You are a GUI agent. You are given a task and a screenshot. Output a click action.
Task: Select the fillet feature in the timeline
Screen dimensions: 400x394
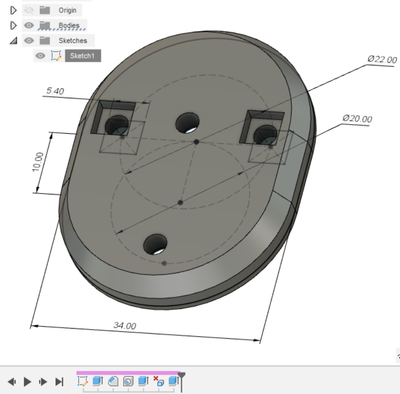point(113,381)
